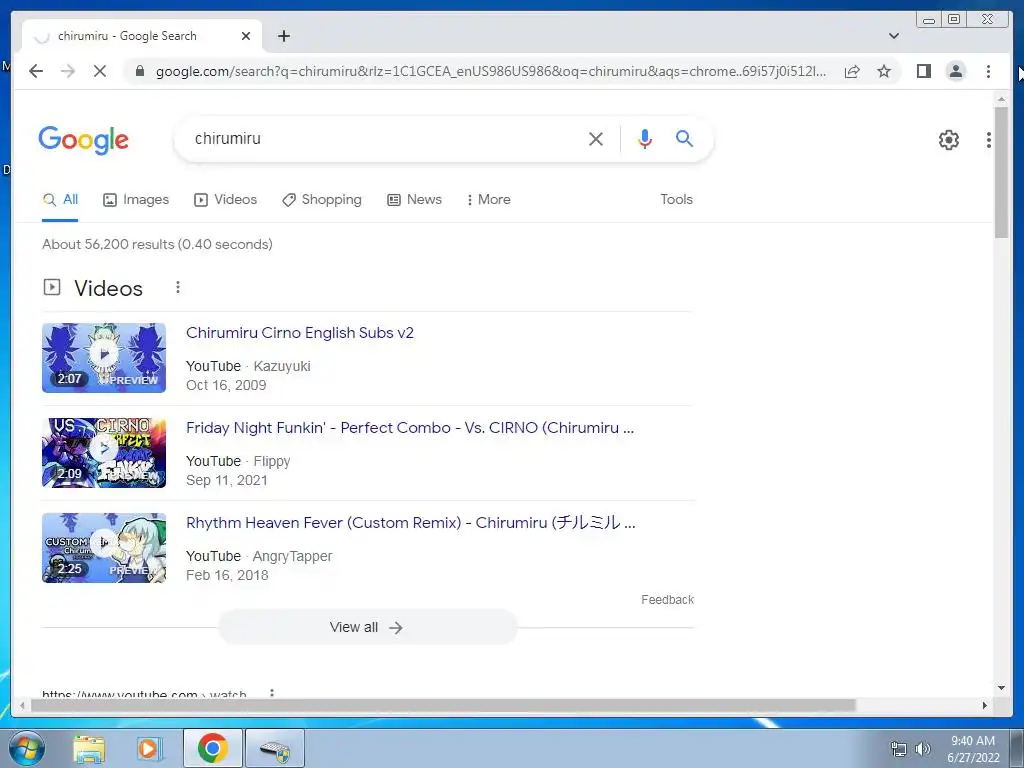Click the scroll down arrow
This screenshot has height=768, width=1024.
pyautogui.click(x=1001, y=688)
